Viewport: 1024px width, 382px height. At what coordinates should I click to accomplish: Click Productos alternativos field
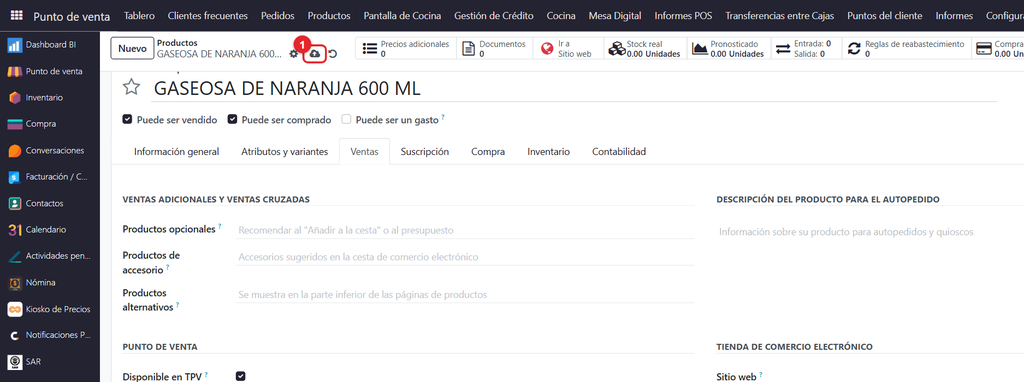pyautogui.click(x=465, y=295)
